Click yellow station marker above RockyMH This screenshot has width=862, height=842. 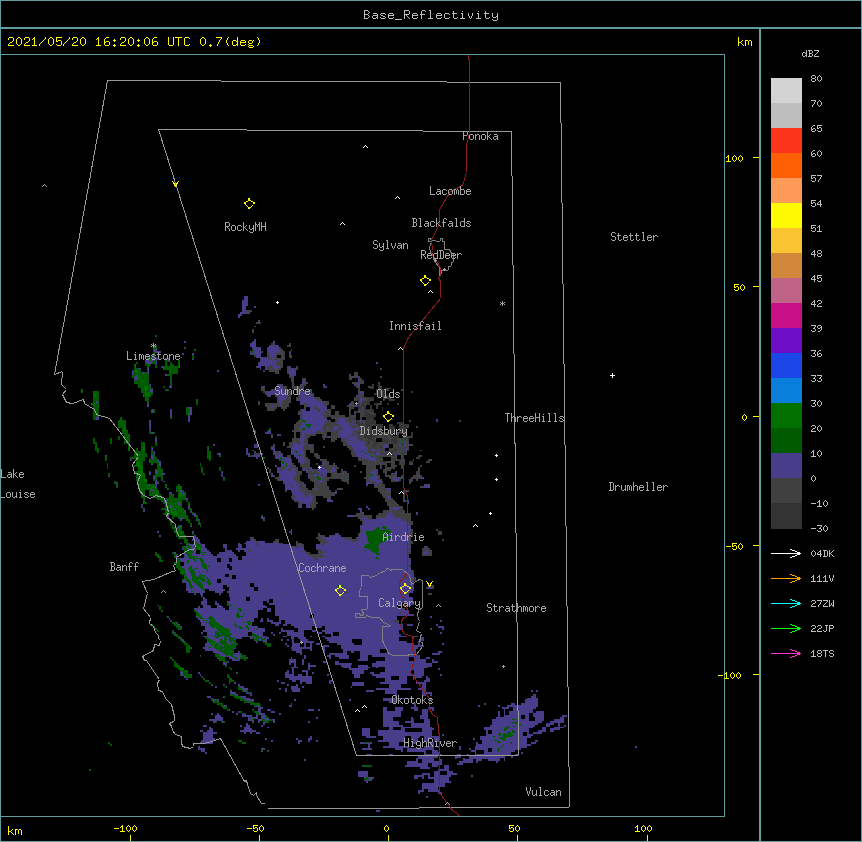point(249,204)
